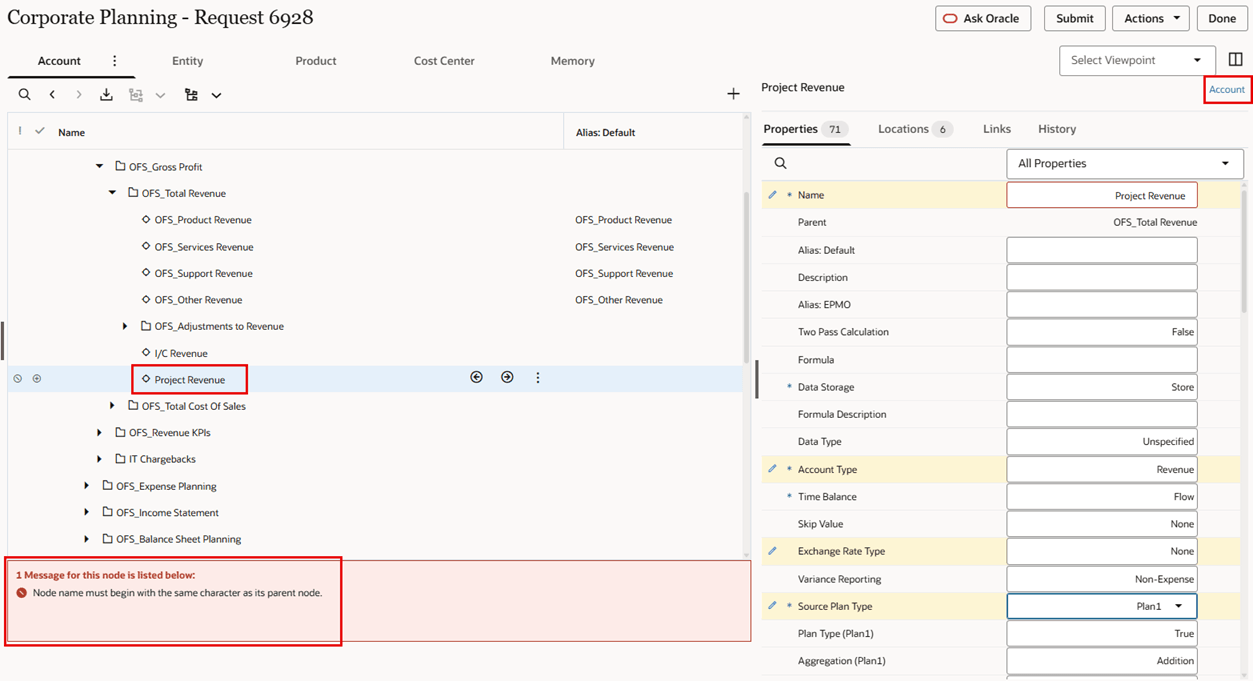Click the Account link
Image resolution: width=1253 pixels, height=681 pixels.
tap(1227, 89)
